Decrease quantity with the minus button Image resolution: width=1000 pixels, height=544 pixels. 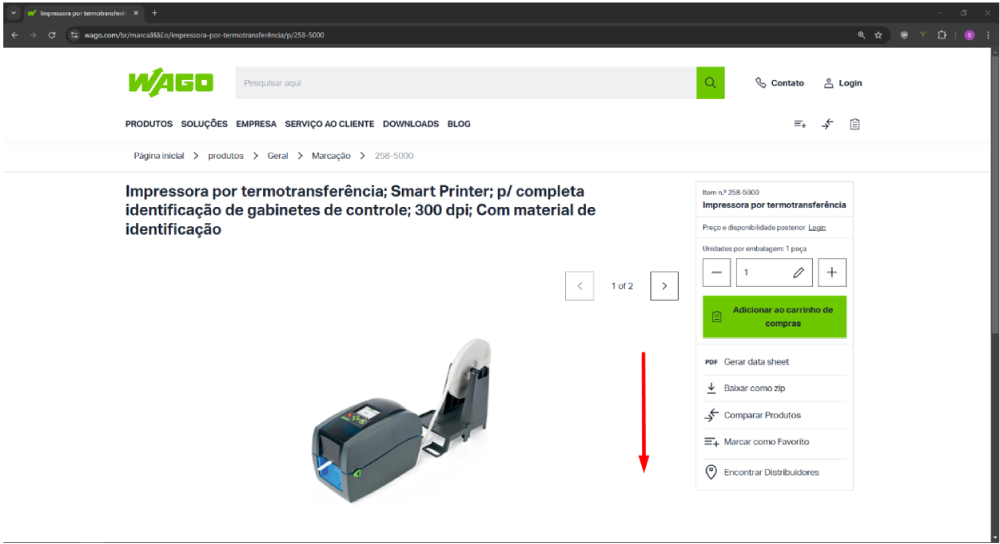(x=716, y=272)
